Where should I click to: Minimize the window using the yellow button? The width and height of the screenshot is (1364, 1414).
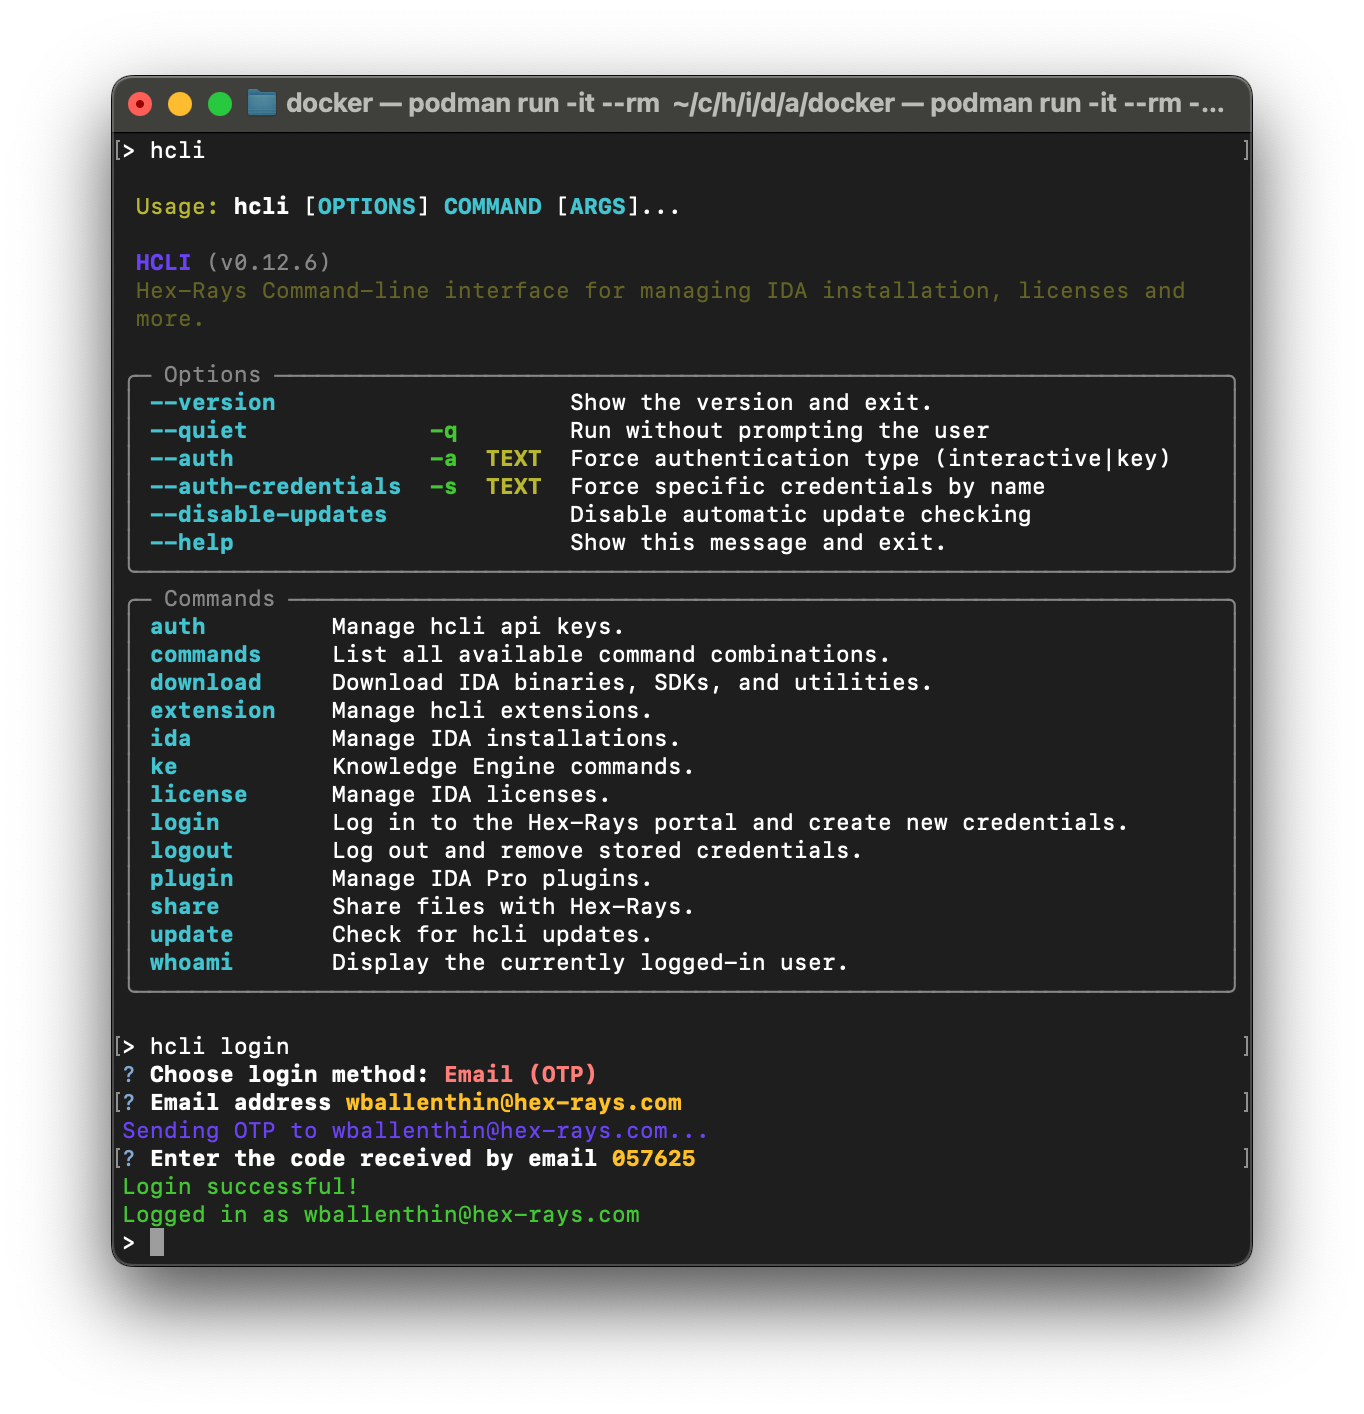[180, 104]
